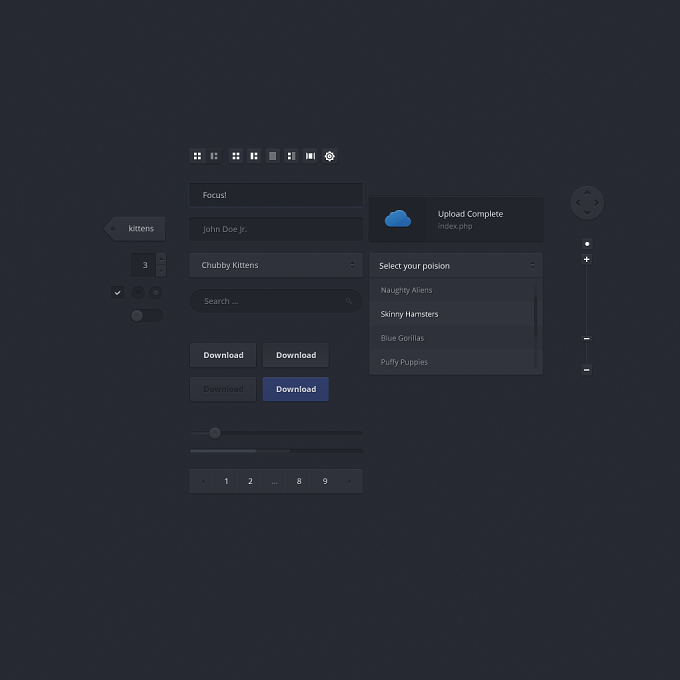Click the bottom minus zoom-out button
This screenshot has height=680, width=680.
click(x=586, y=370)
